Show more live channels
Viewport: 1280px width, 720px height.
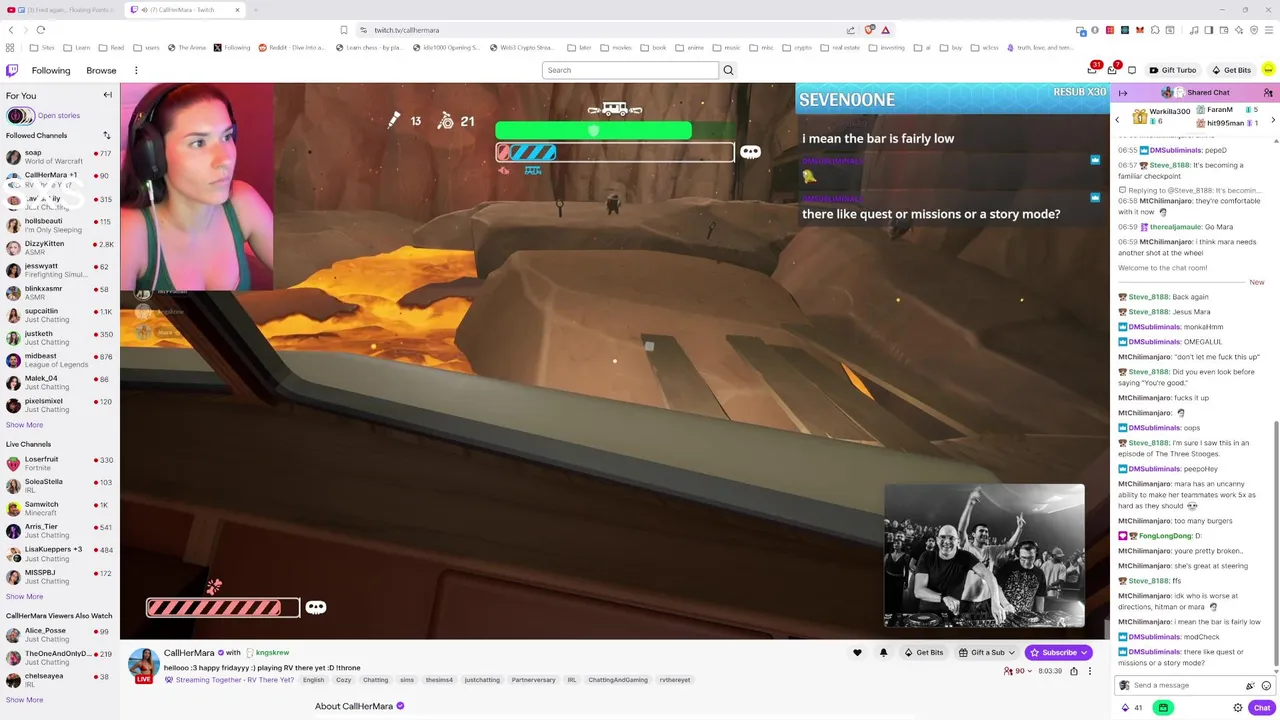point(24,597)
